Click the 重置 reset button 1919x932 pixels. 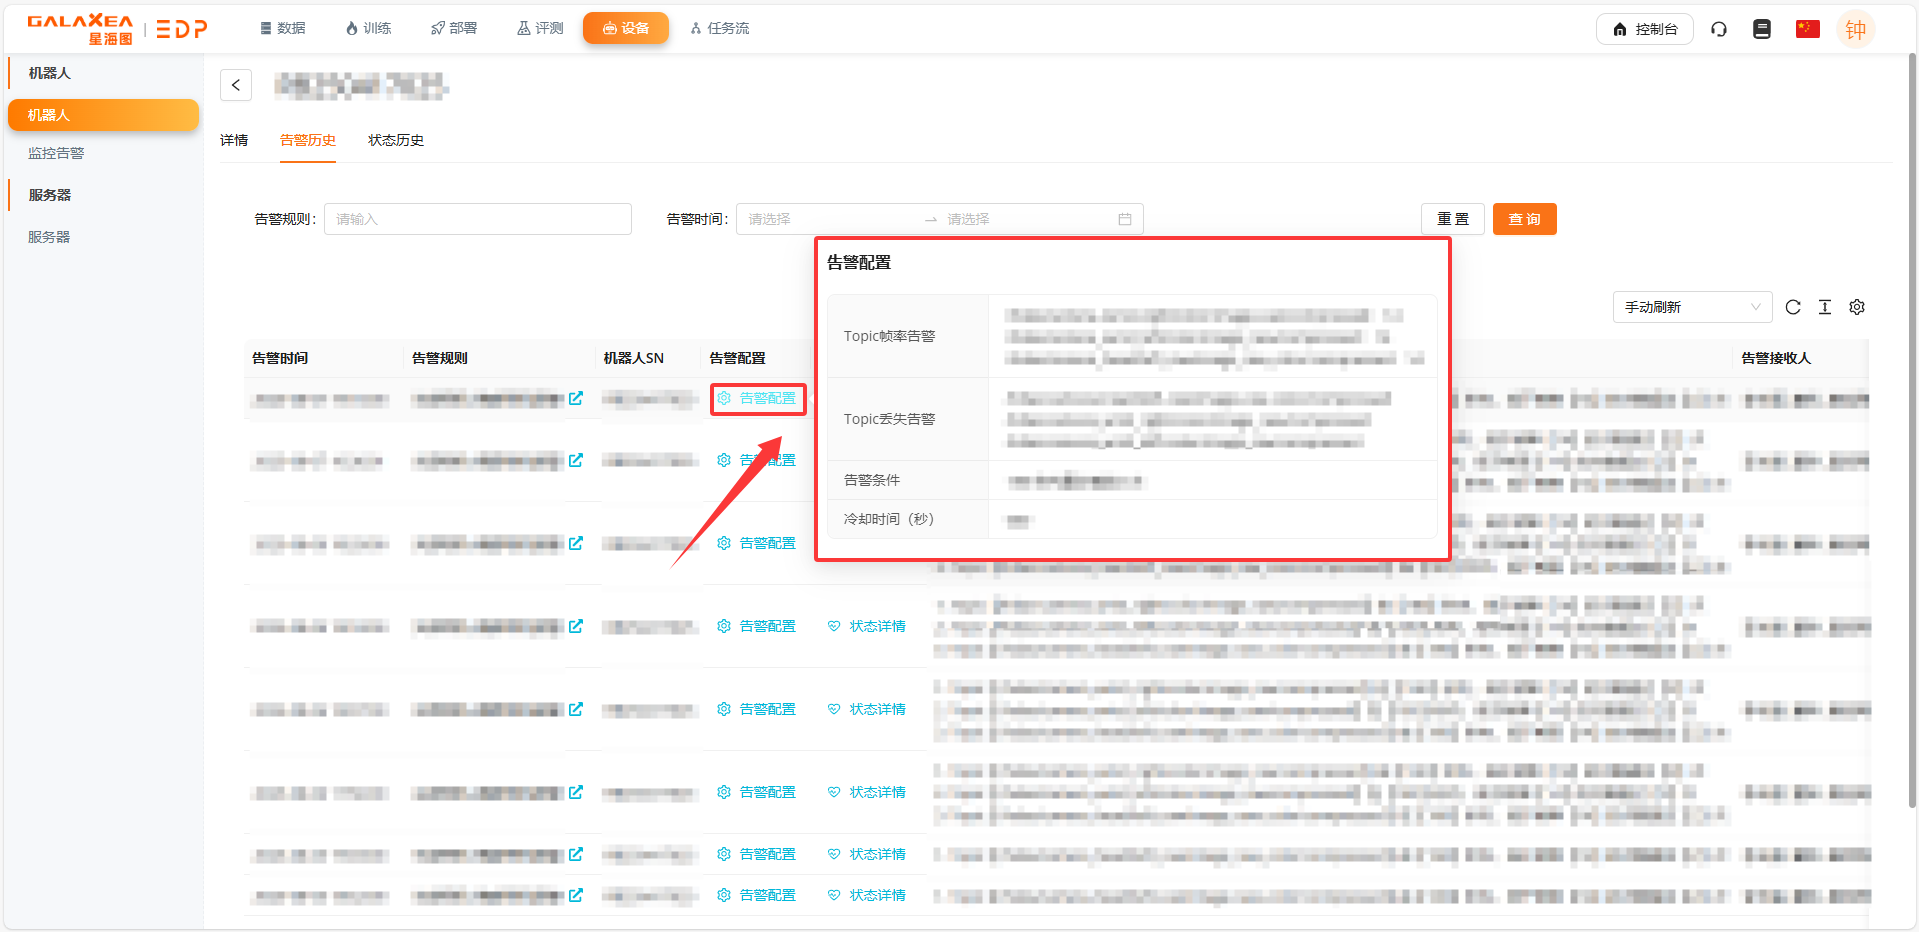pyautogui.click(x=1453, y=219)
